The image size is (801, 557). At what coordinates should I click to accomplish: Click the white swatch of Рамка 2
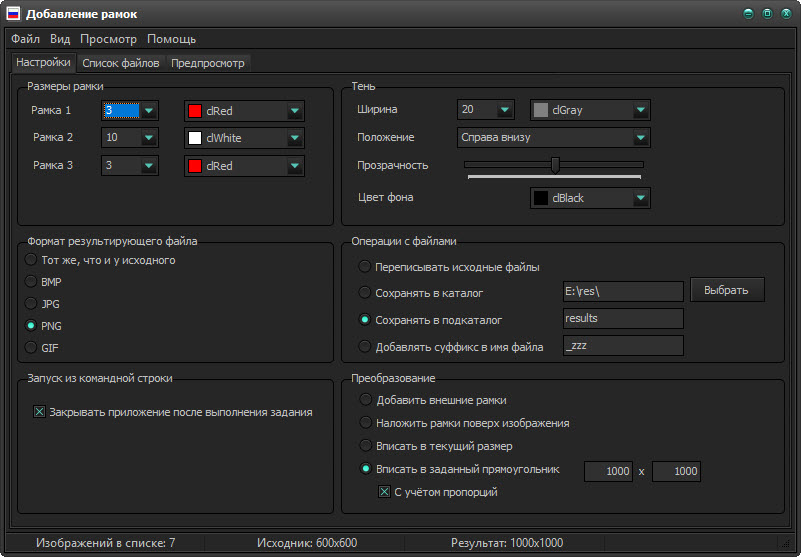click(x=195, y=138)
